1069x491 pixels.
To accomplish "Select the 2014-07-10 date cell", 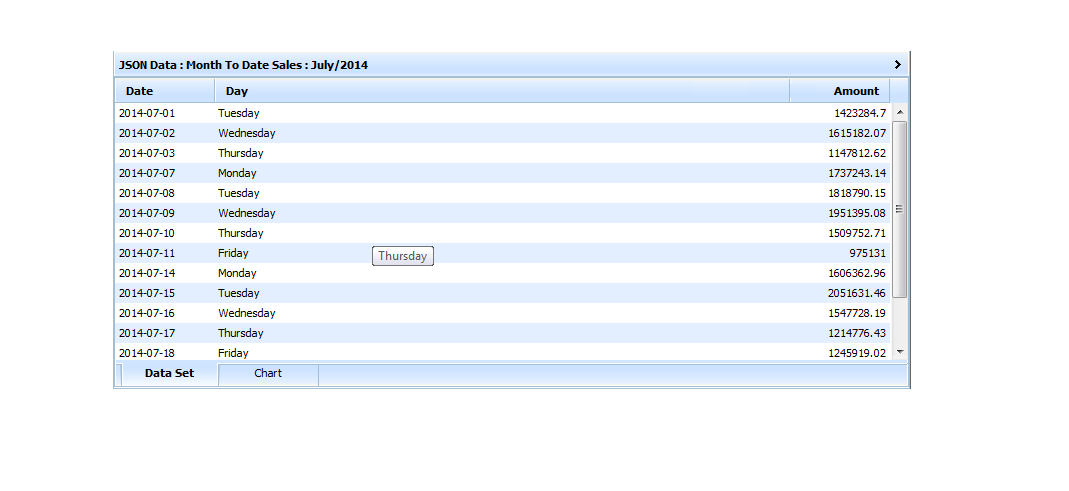I will pyautogui.click(x=147, y=233).
